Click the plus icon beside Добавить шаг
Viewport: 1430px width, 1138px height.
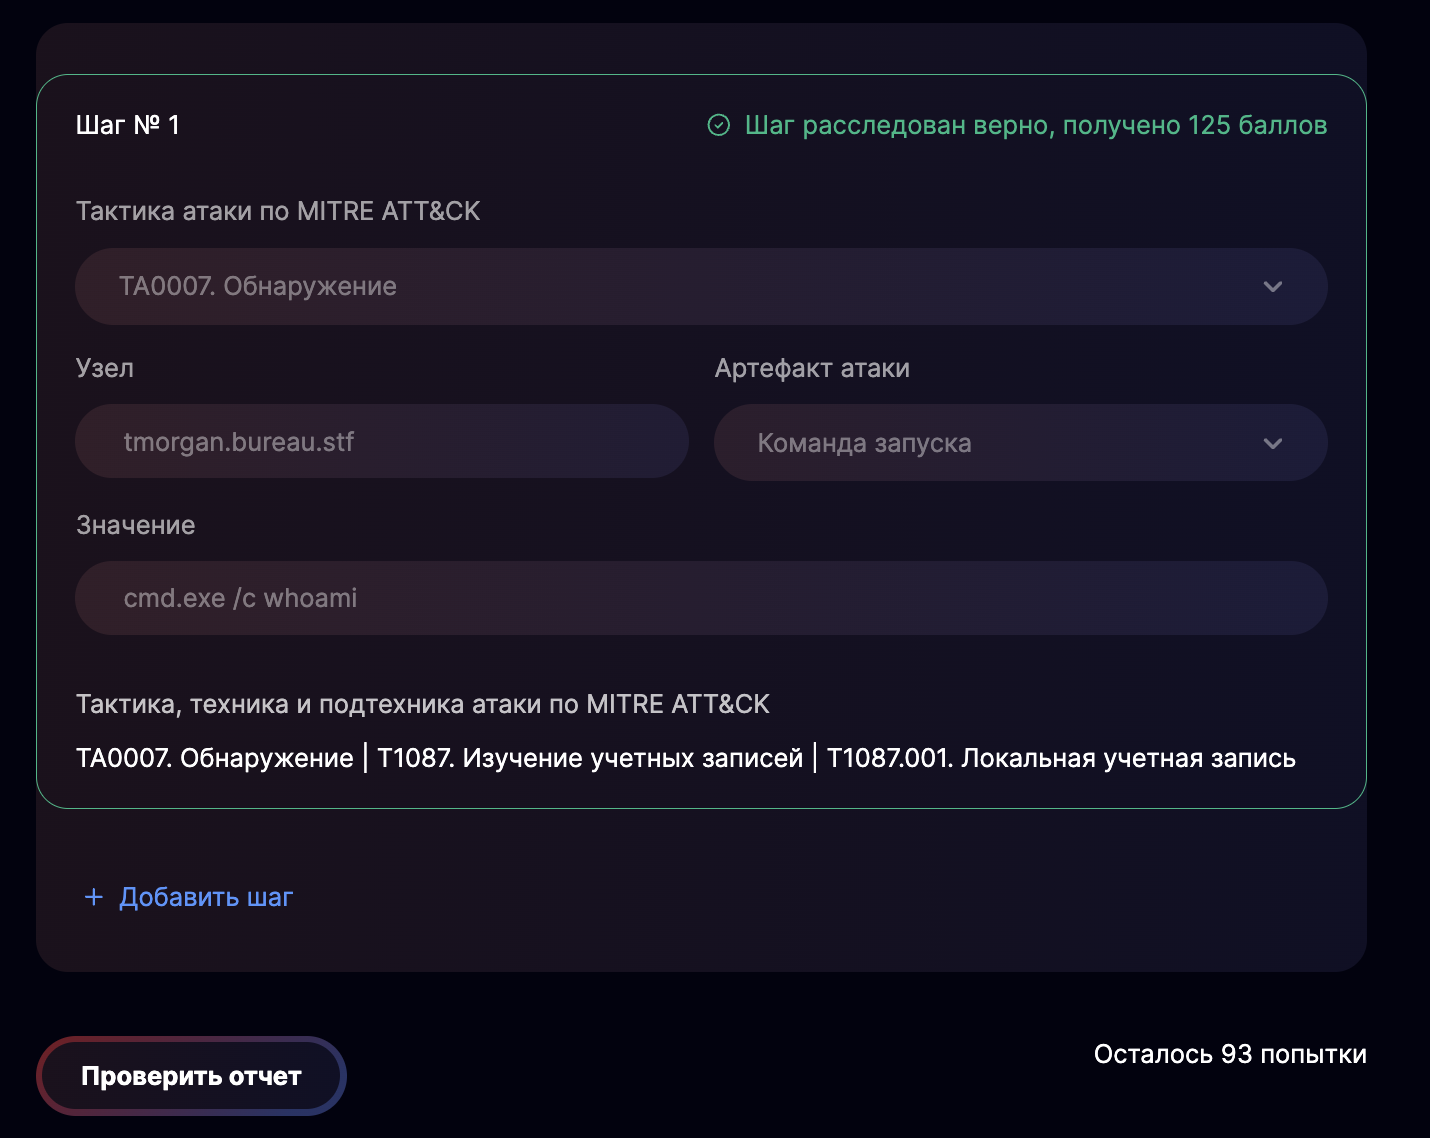point(94,897)
